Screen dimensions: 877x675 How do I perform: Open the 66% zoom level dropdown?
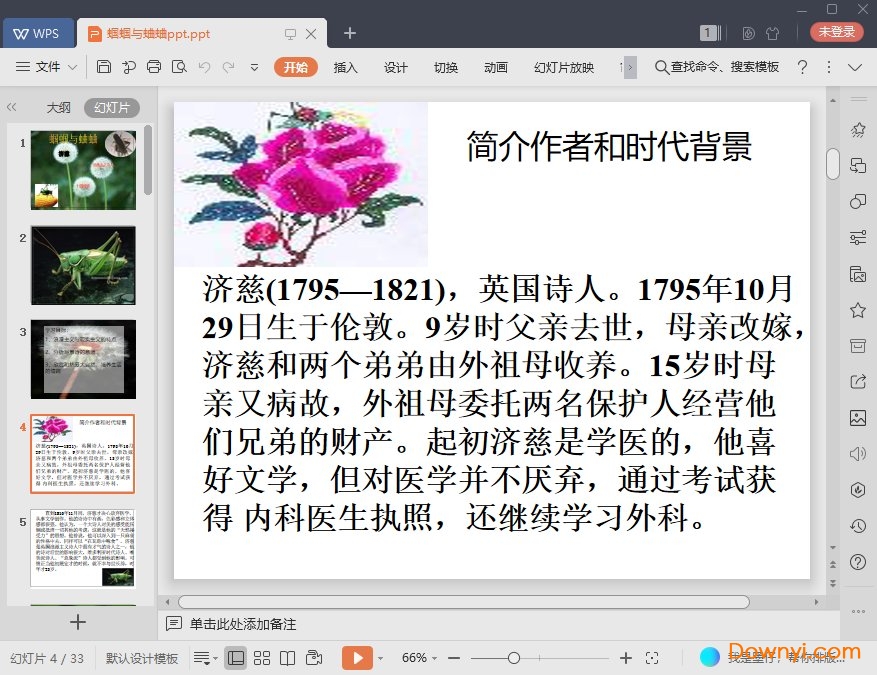(x=419, y=658)
